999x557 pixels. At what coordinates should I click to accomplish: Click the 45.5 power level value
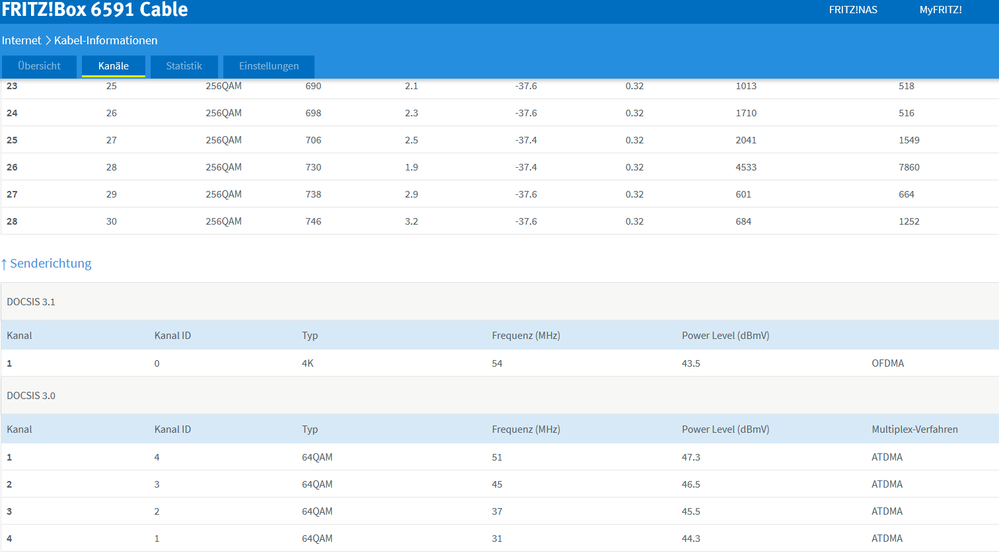tap(691, 511)
